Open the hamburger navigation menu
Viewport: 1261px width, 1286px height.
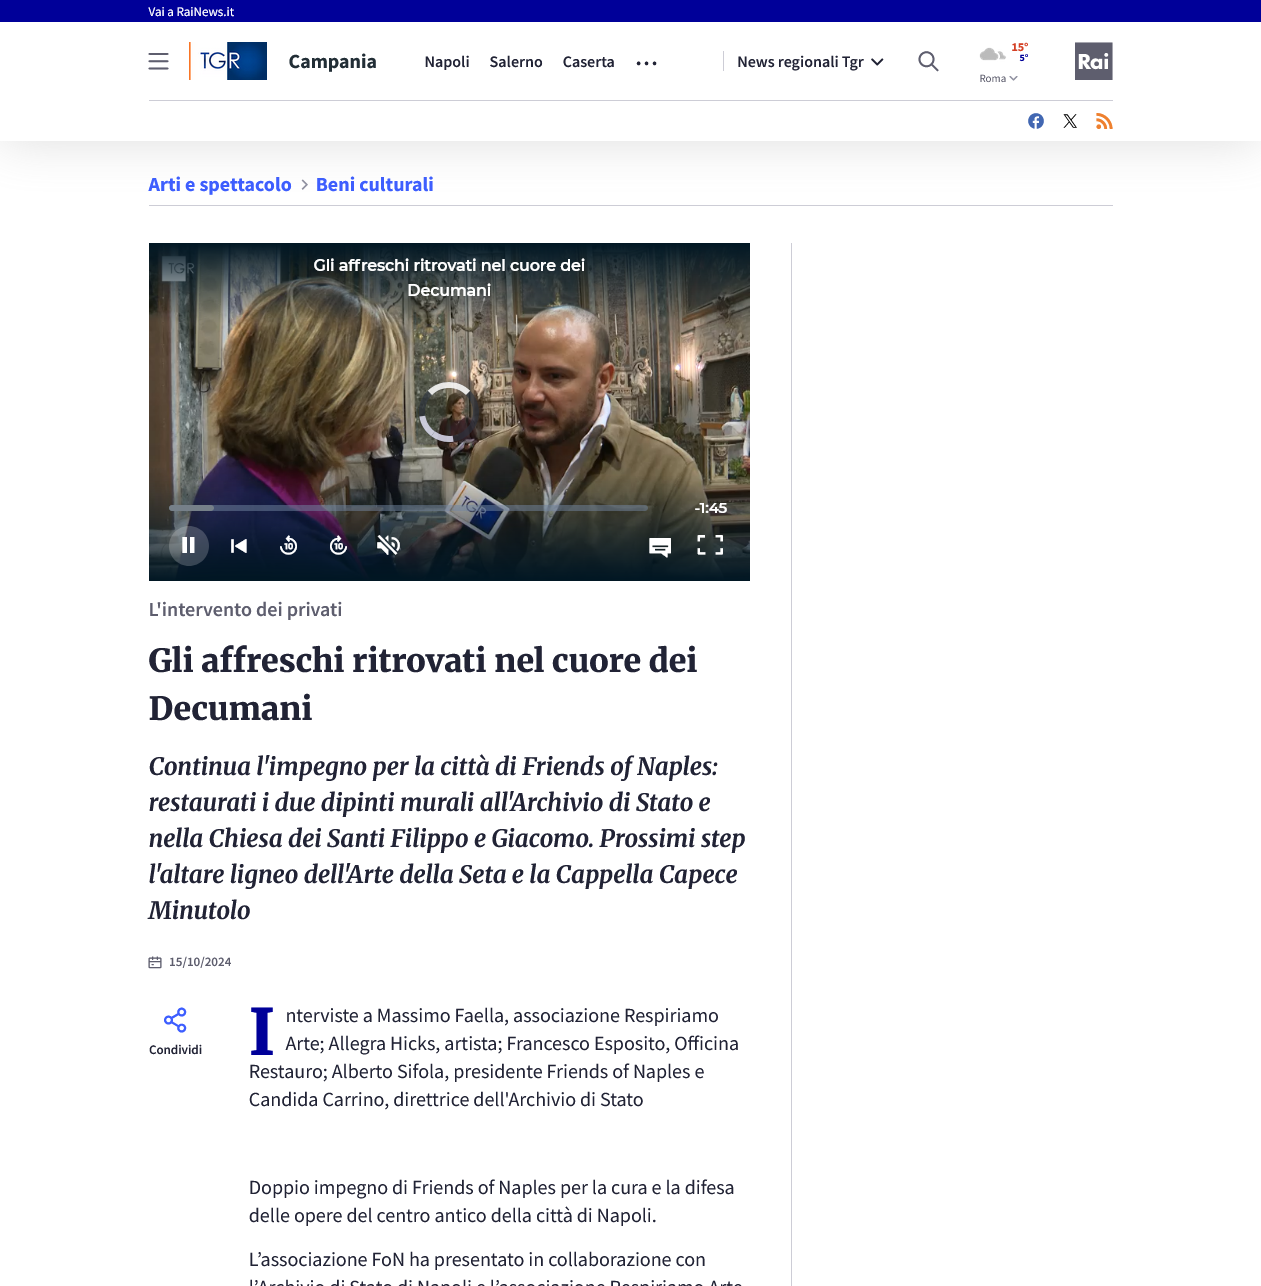(x=158, y=62)
